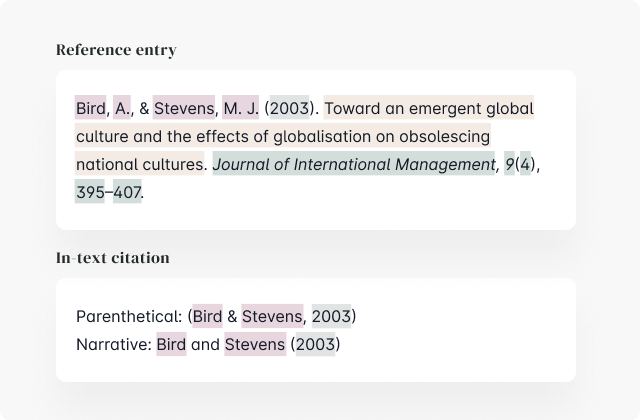Click "Stevens" in the reference entry

click(x=184, y=108)
